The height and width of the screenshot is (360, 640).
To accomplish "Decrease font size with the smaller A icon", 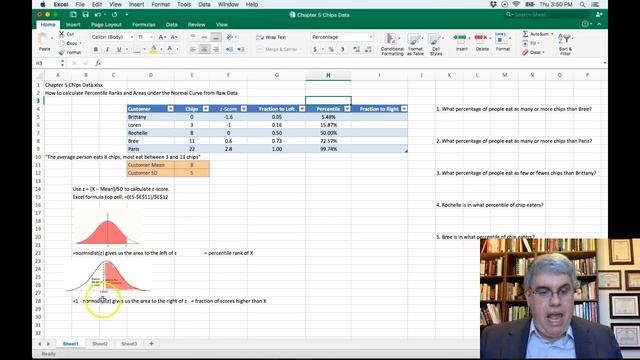I will [173, 37].
